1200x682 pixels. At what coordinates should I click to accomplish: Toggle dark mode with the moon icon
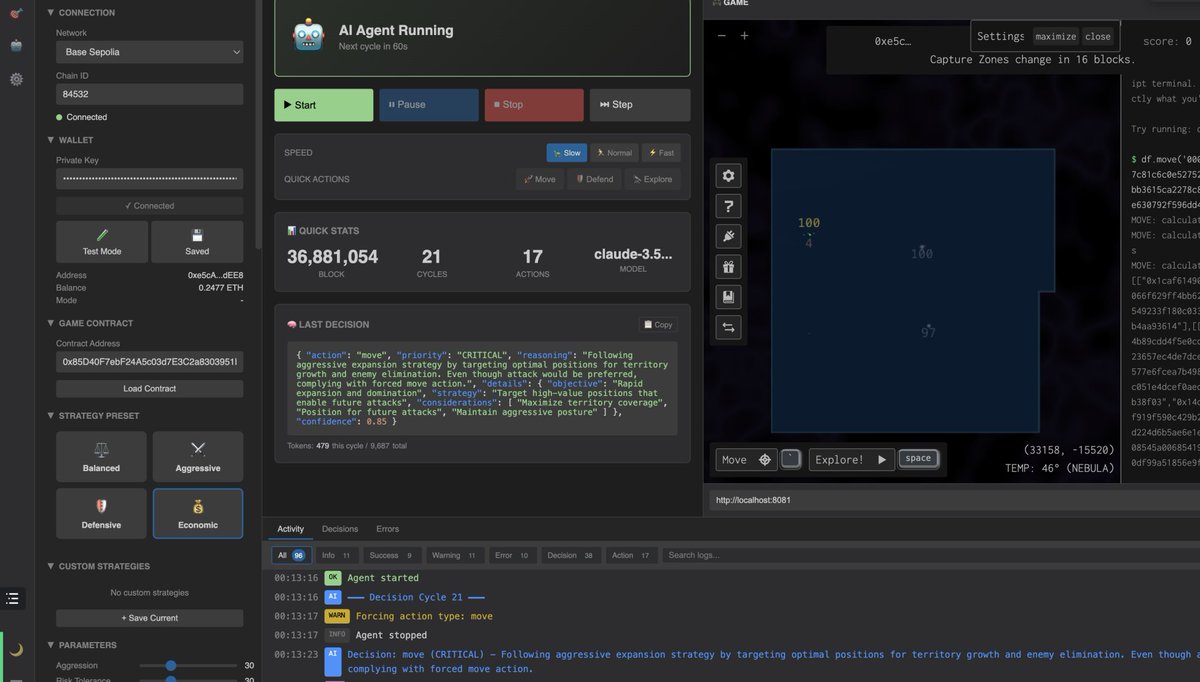tap(16, 649)
